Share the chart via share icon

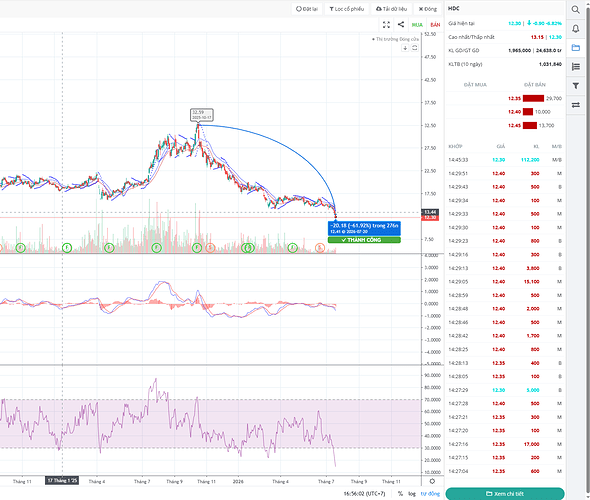(x=401, y=24)
